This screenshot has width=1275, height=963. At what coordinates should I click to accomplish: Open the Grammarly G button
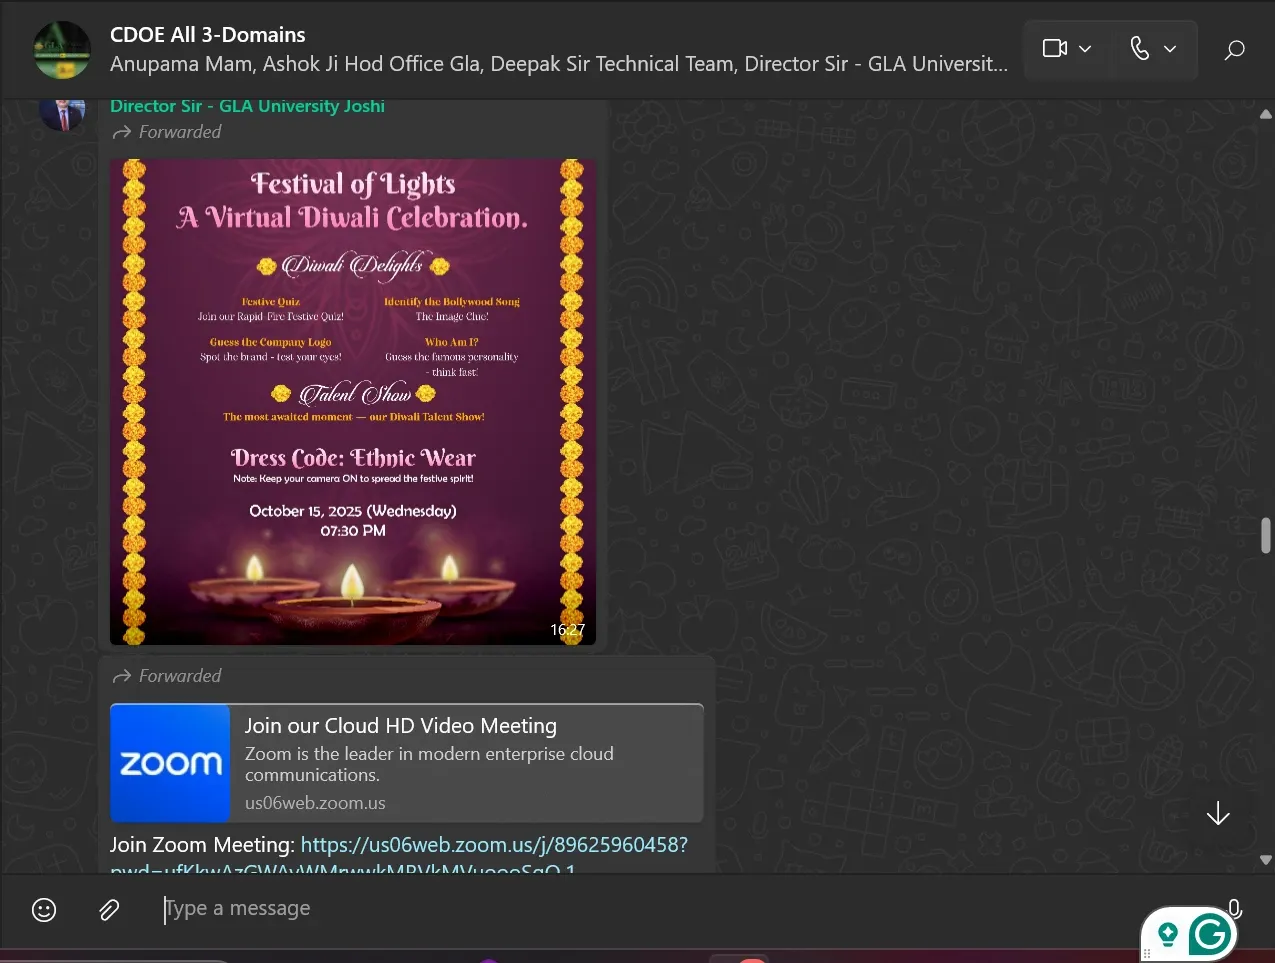1210,935
